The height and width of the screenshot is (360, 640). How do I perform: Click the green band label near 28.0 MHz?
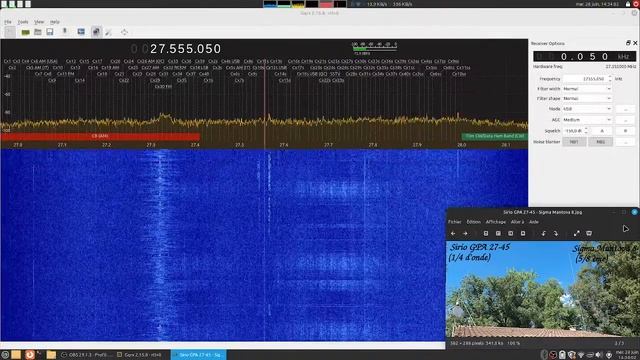[495, 136]
